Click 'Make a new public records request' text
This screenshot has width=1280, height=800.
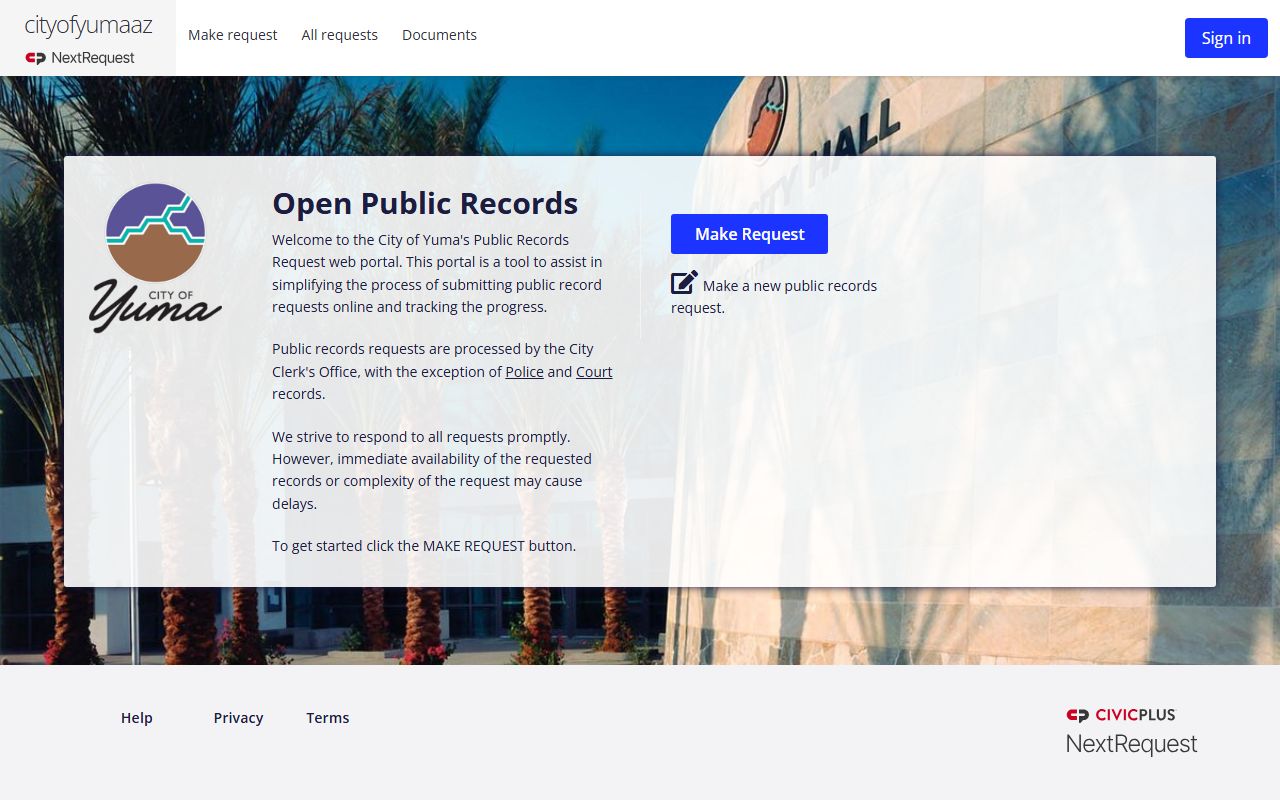click(x=774, y=296)
